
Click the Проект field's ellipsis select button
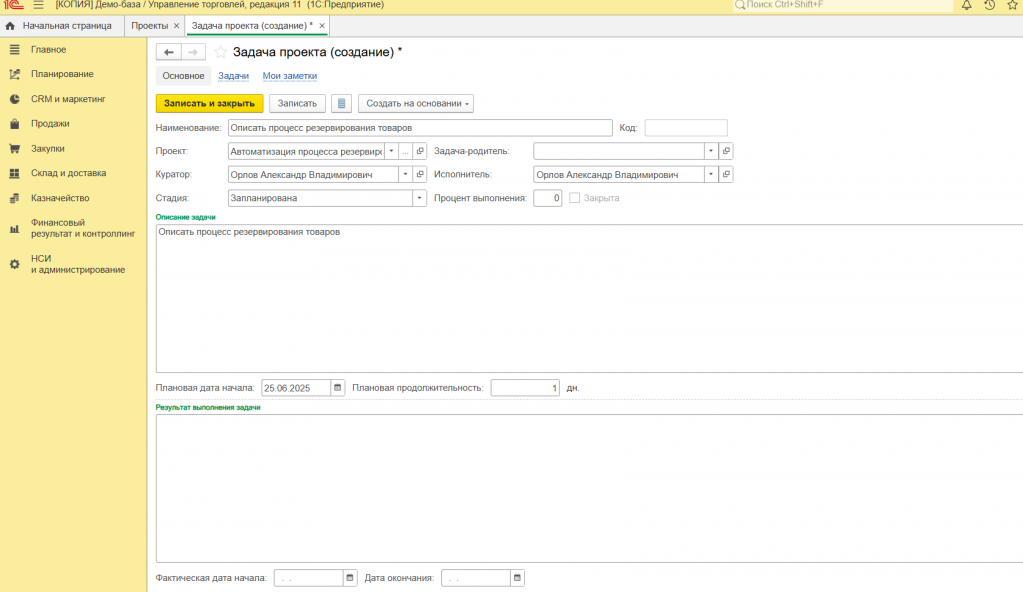pos(405,151)
